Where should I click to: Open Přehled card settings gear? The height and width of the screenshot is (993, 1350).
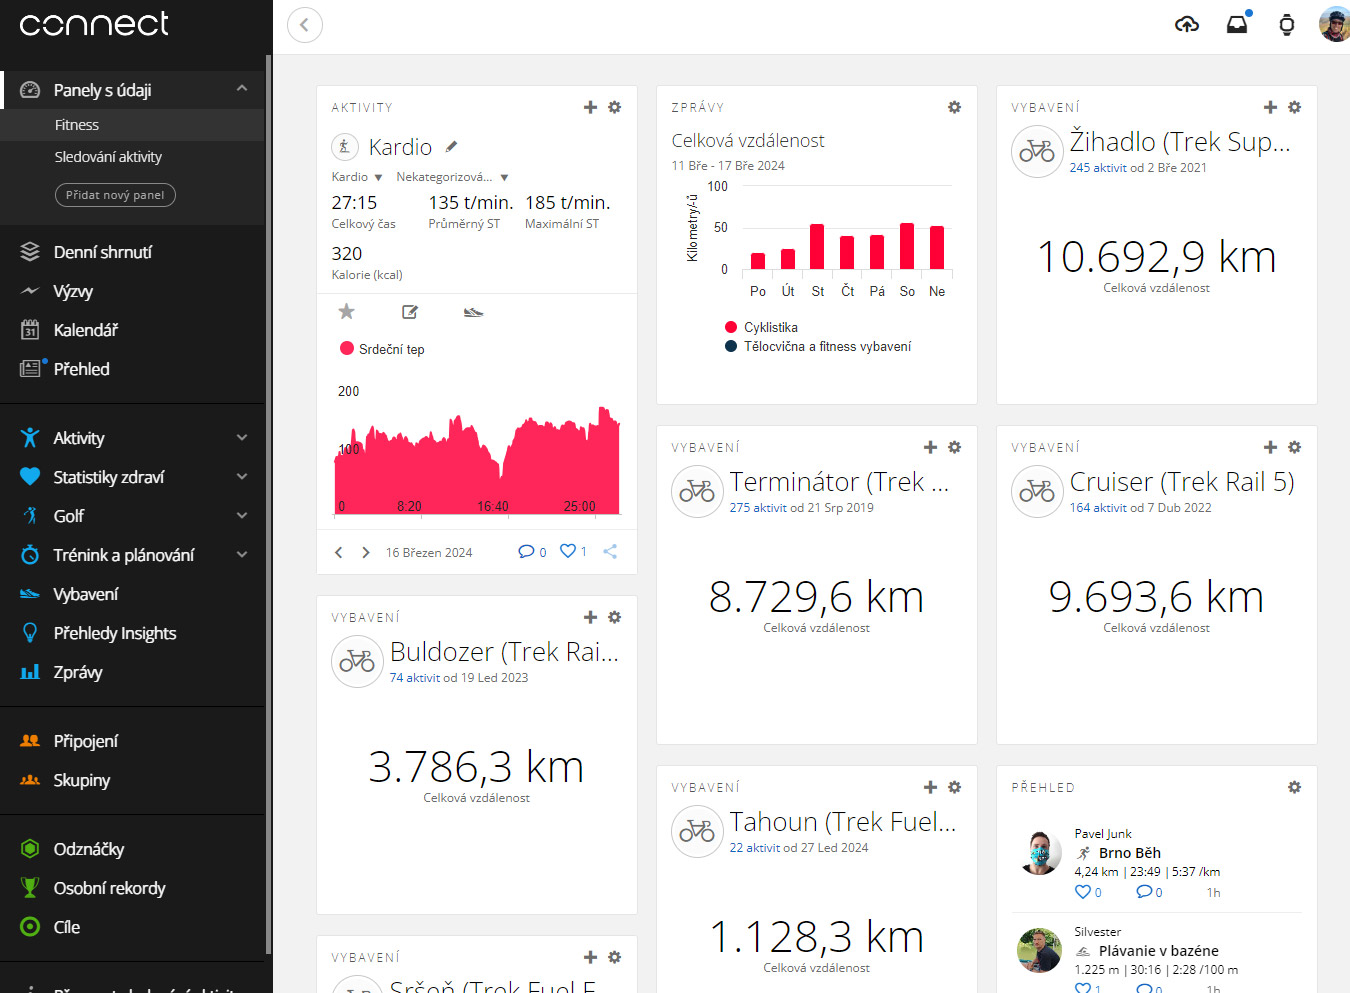[x=1295, y=787]
